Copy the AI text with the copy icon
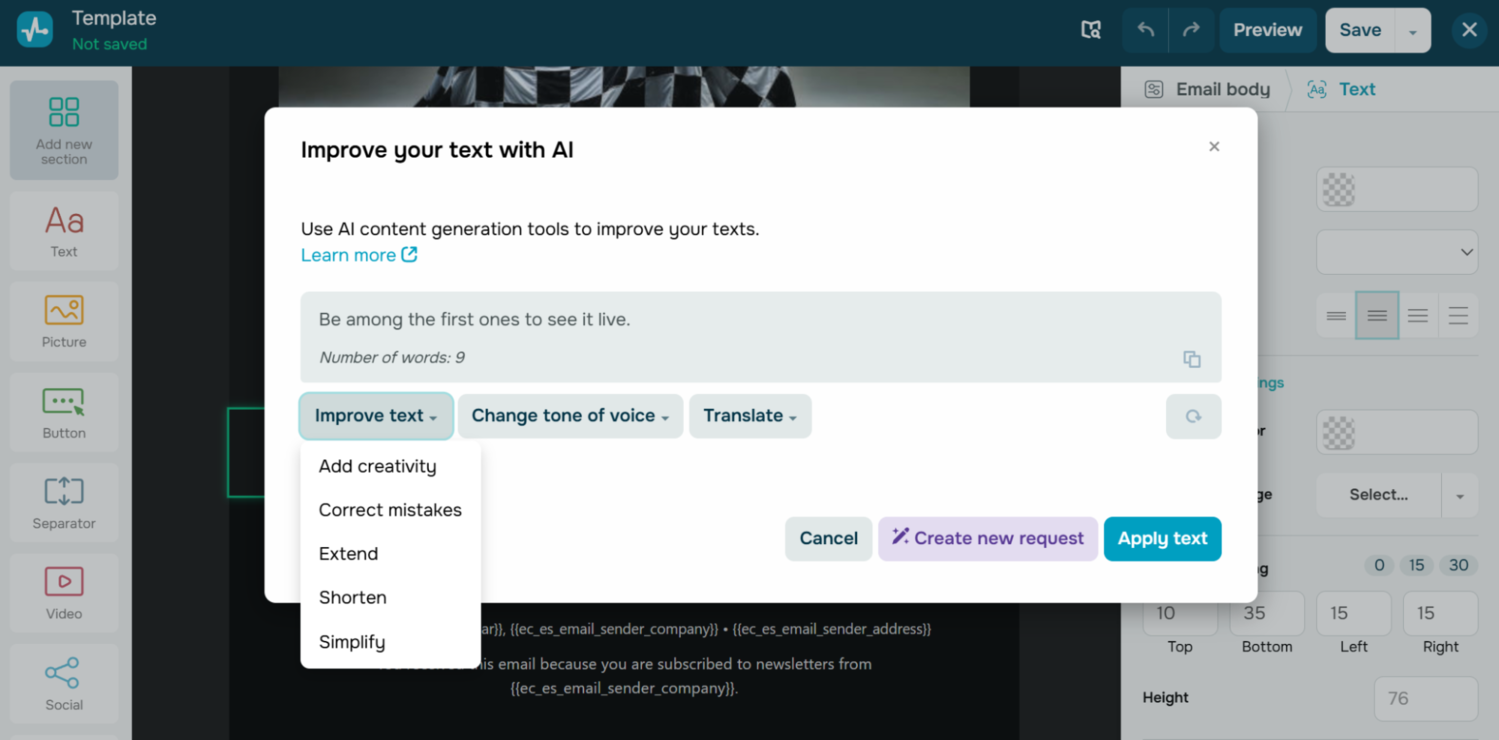The width and height of the screenshot is (1499, 740). 1192,359
